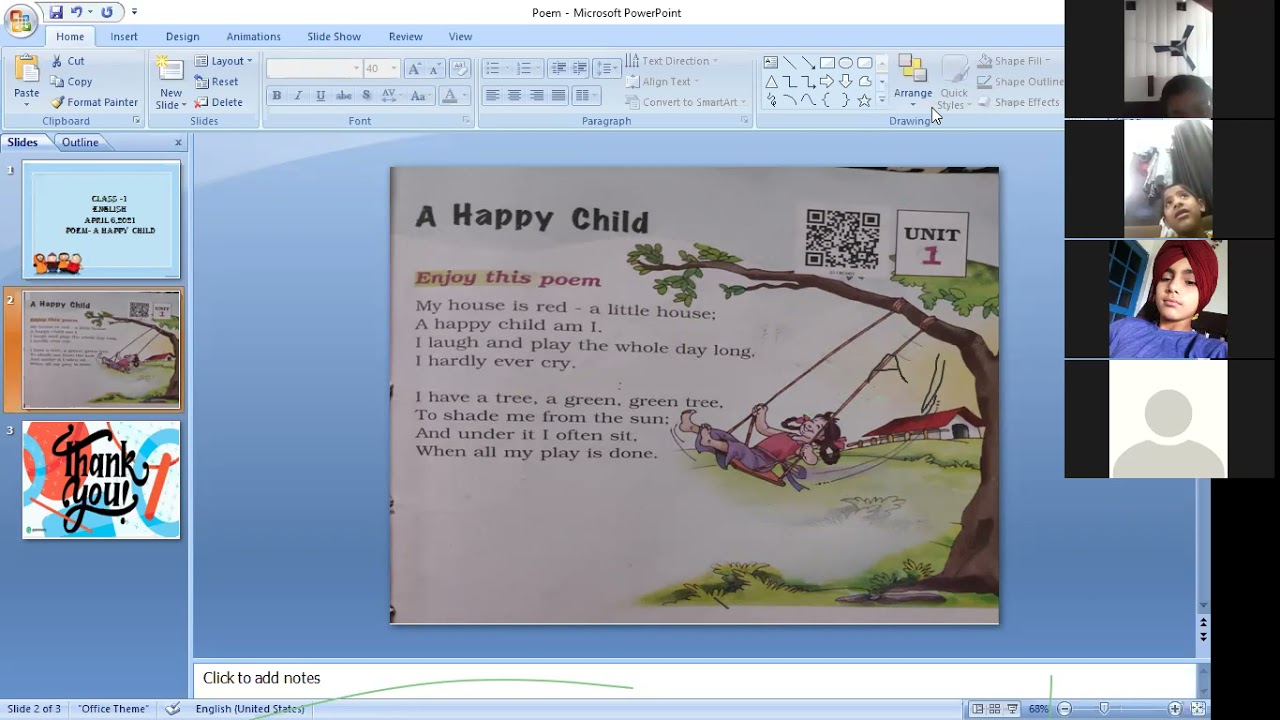Screen dimensions: 1280x720
Task: Activate the Format Painter
Action: 94,102
